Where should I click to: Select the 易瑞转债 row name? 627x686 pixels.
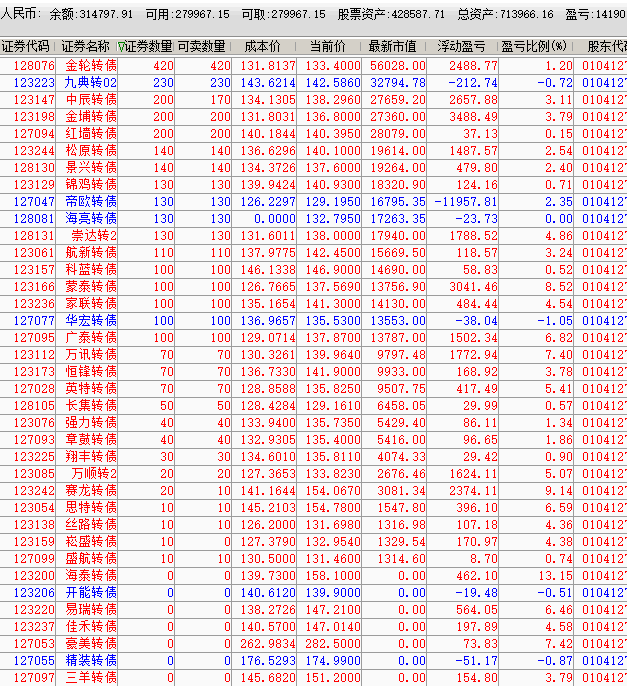pos(91,609)
